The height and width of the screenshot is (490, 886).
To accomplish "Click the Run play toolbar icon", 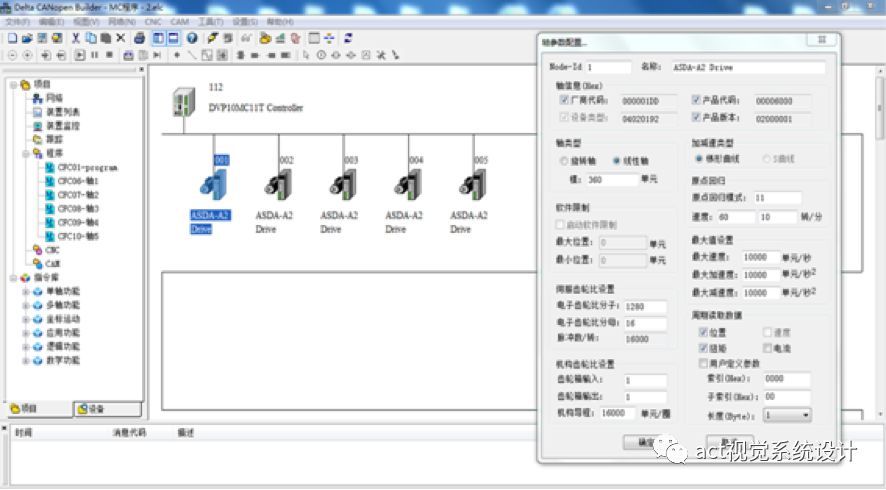I will [x=80, y=55].
